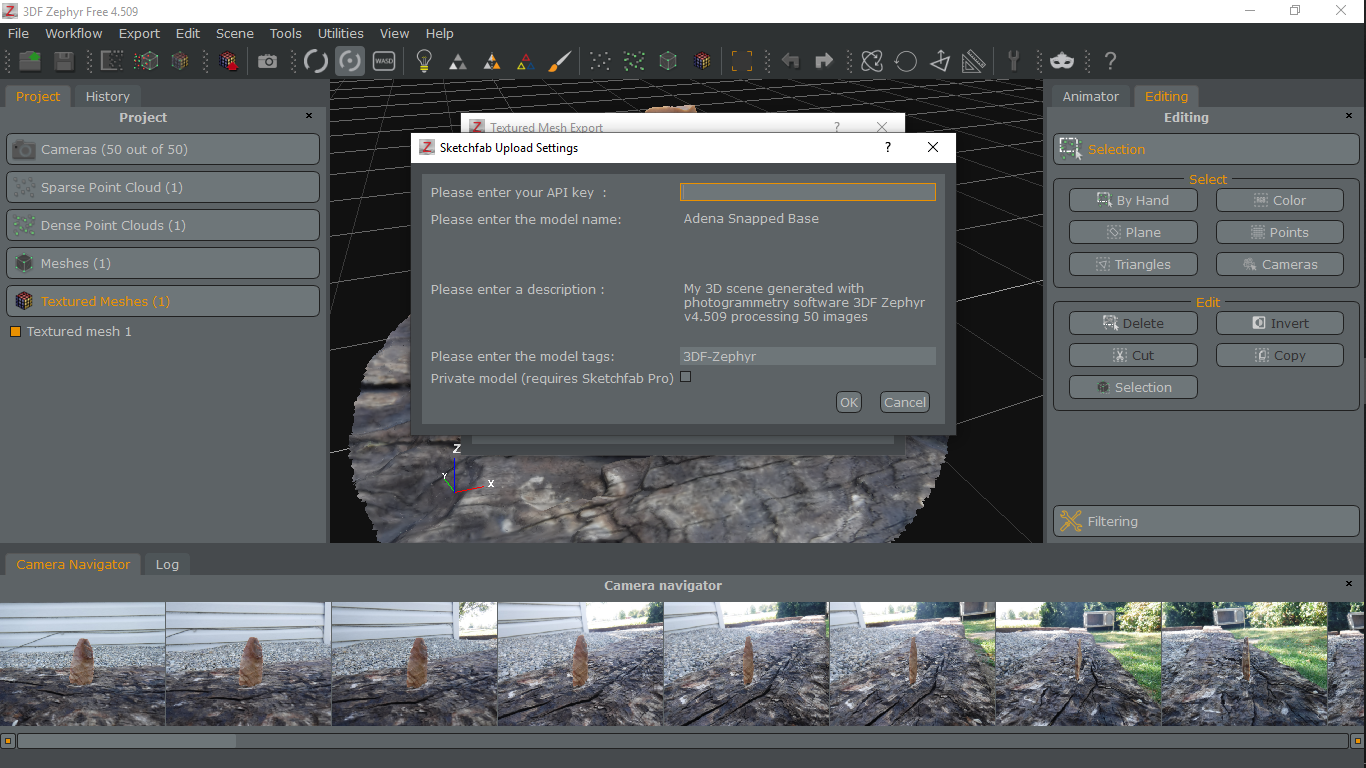Expand the Filtering section
Screen dimensions: 1366x768
point(1206,521)
